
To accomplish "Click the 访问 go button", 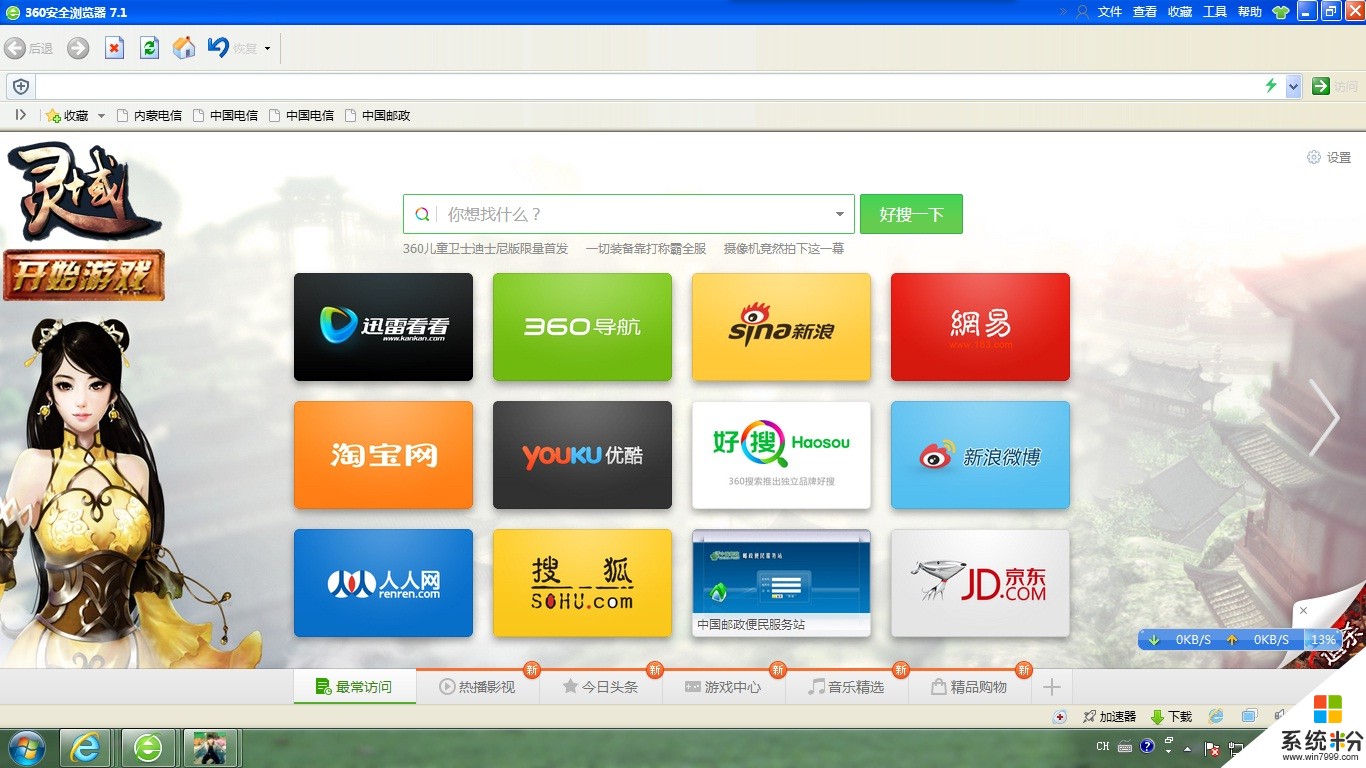I will (1335, 86).
